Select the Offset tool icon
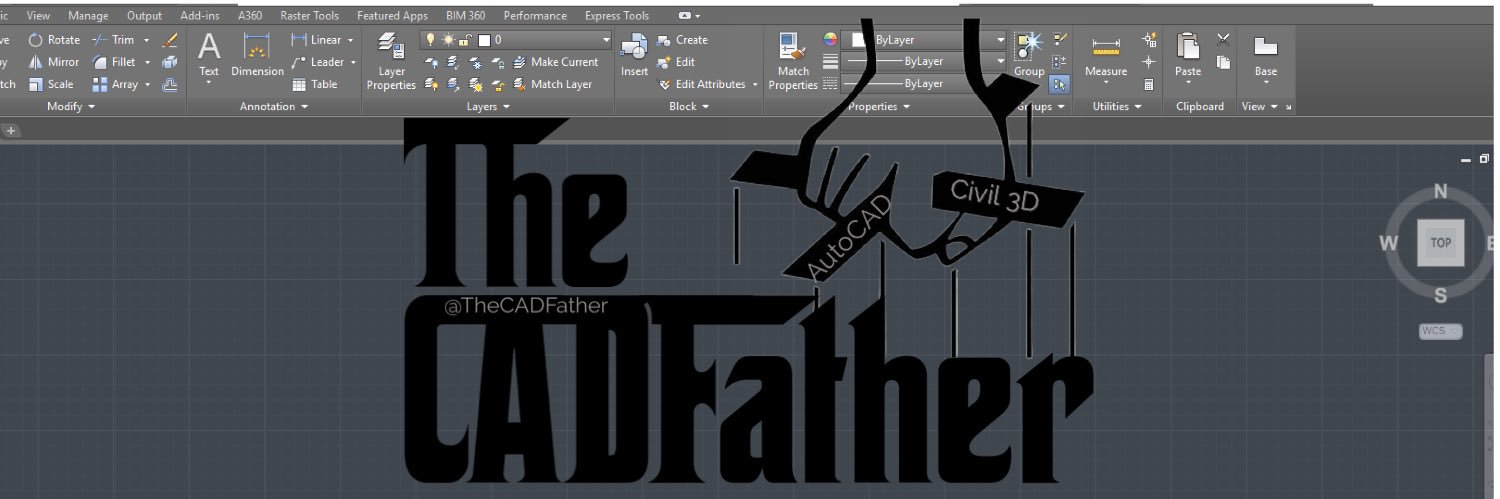This screenshot has height=499, width=1500. pos(169,84)
